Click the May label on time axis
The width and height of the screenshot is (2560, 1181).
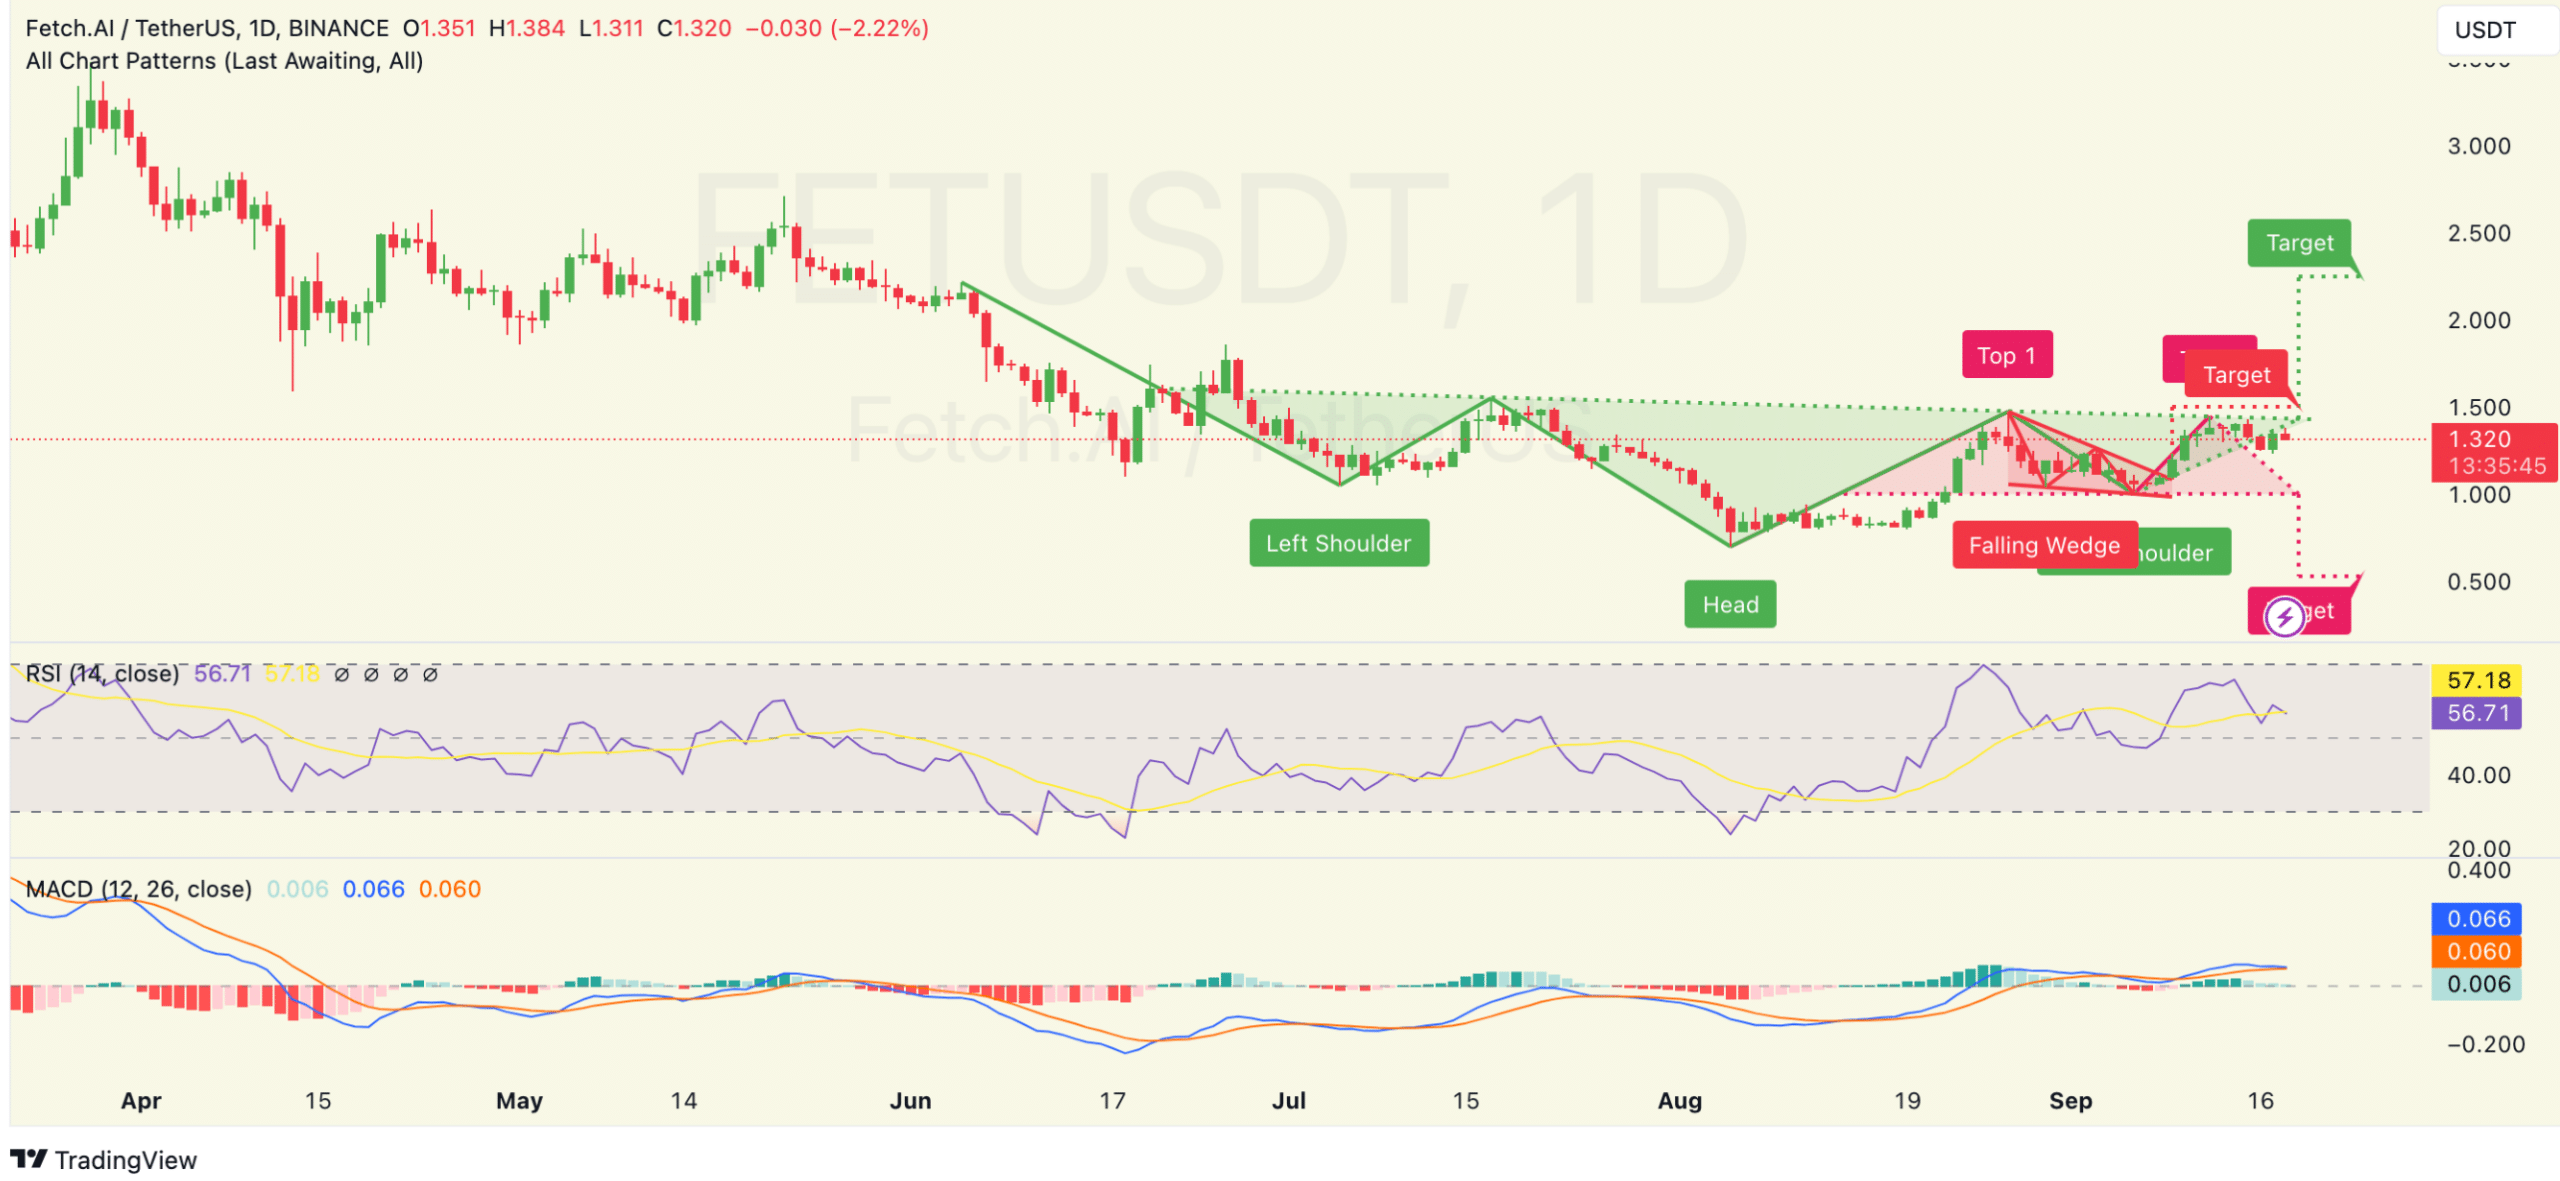click(x=519, y=1101)
